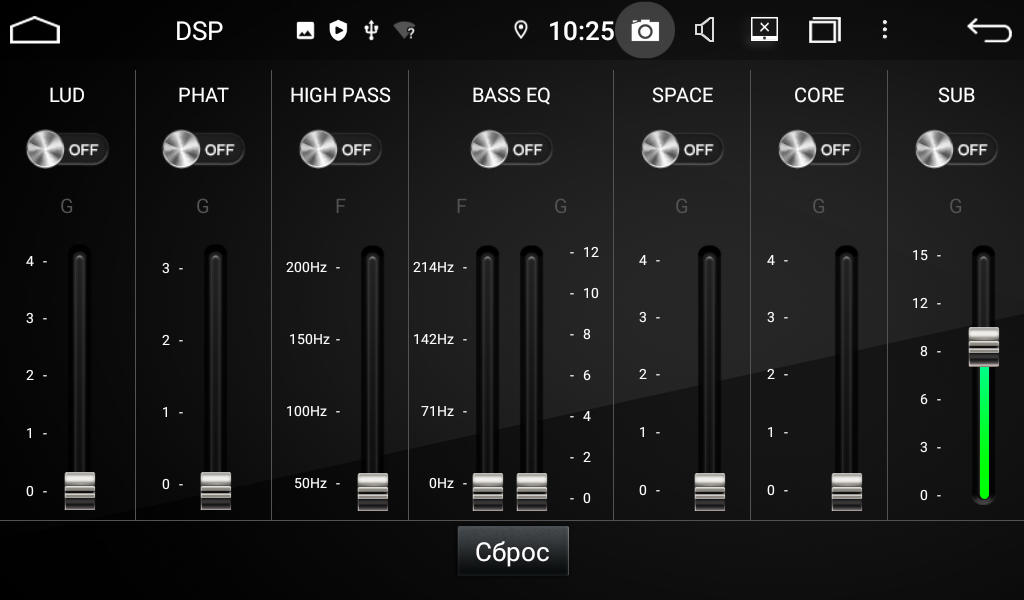
Task: Open recent apps overview icon
Action: pyautogui.click(x=824, y=31)
